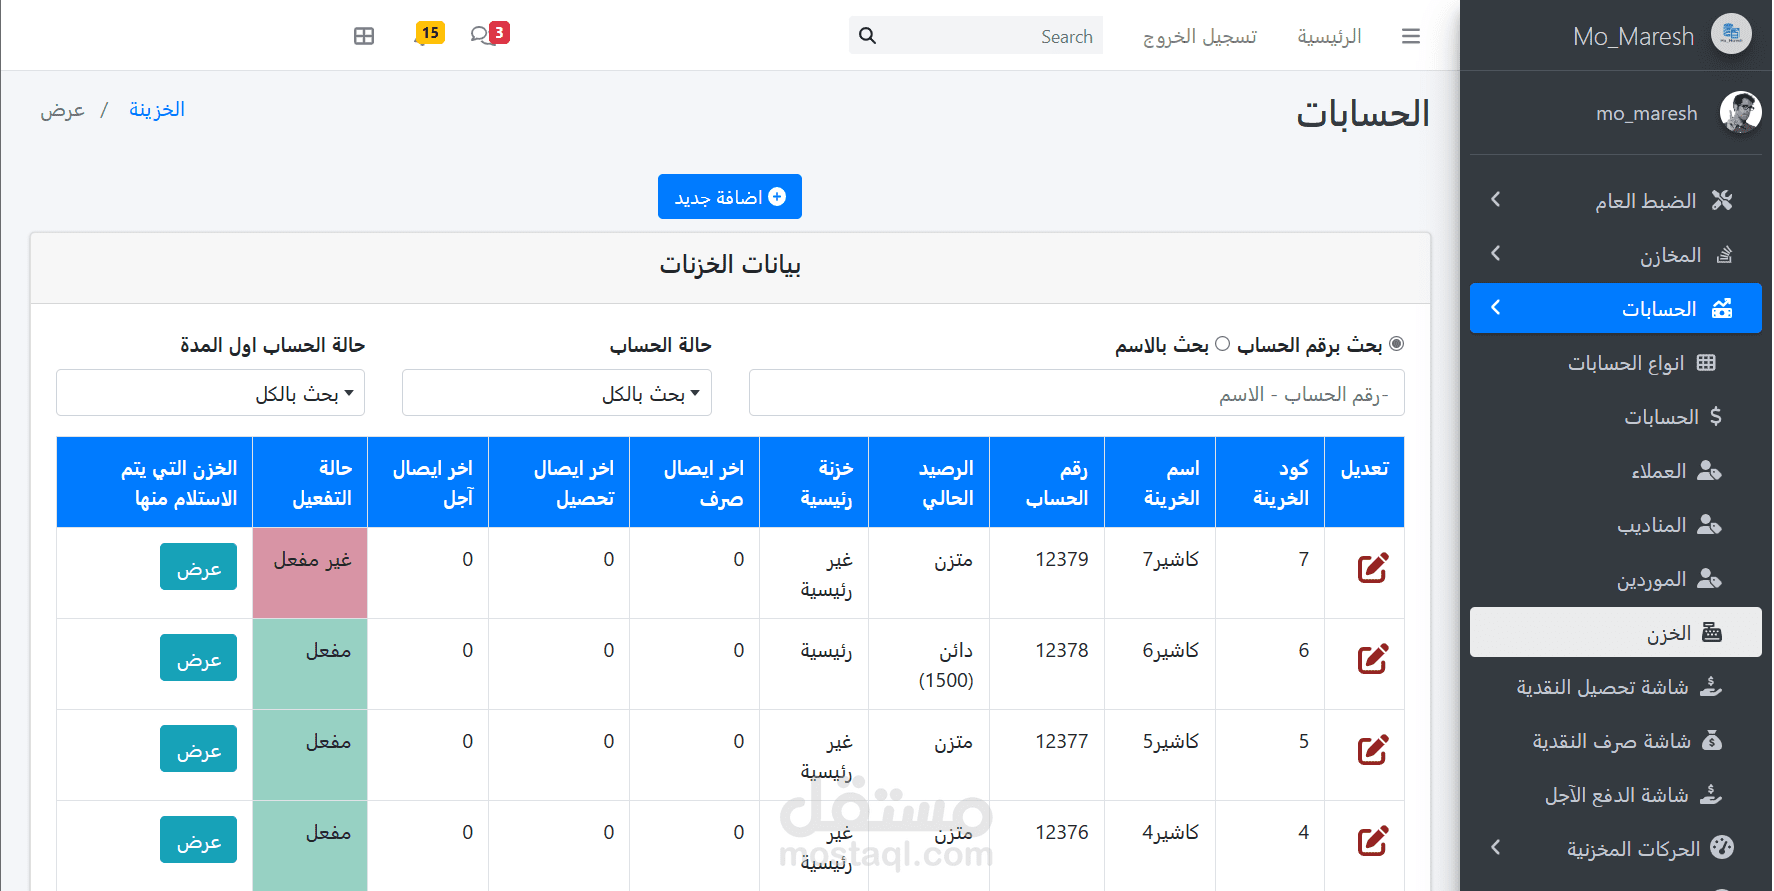Click account number 12376 cell
The image size is (1774, 891).
click(1047, 845)
